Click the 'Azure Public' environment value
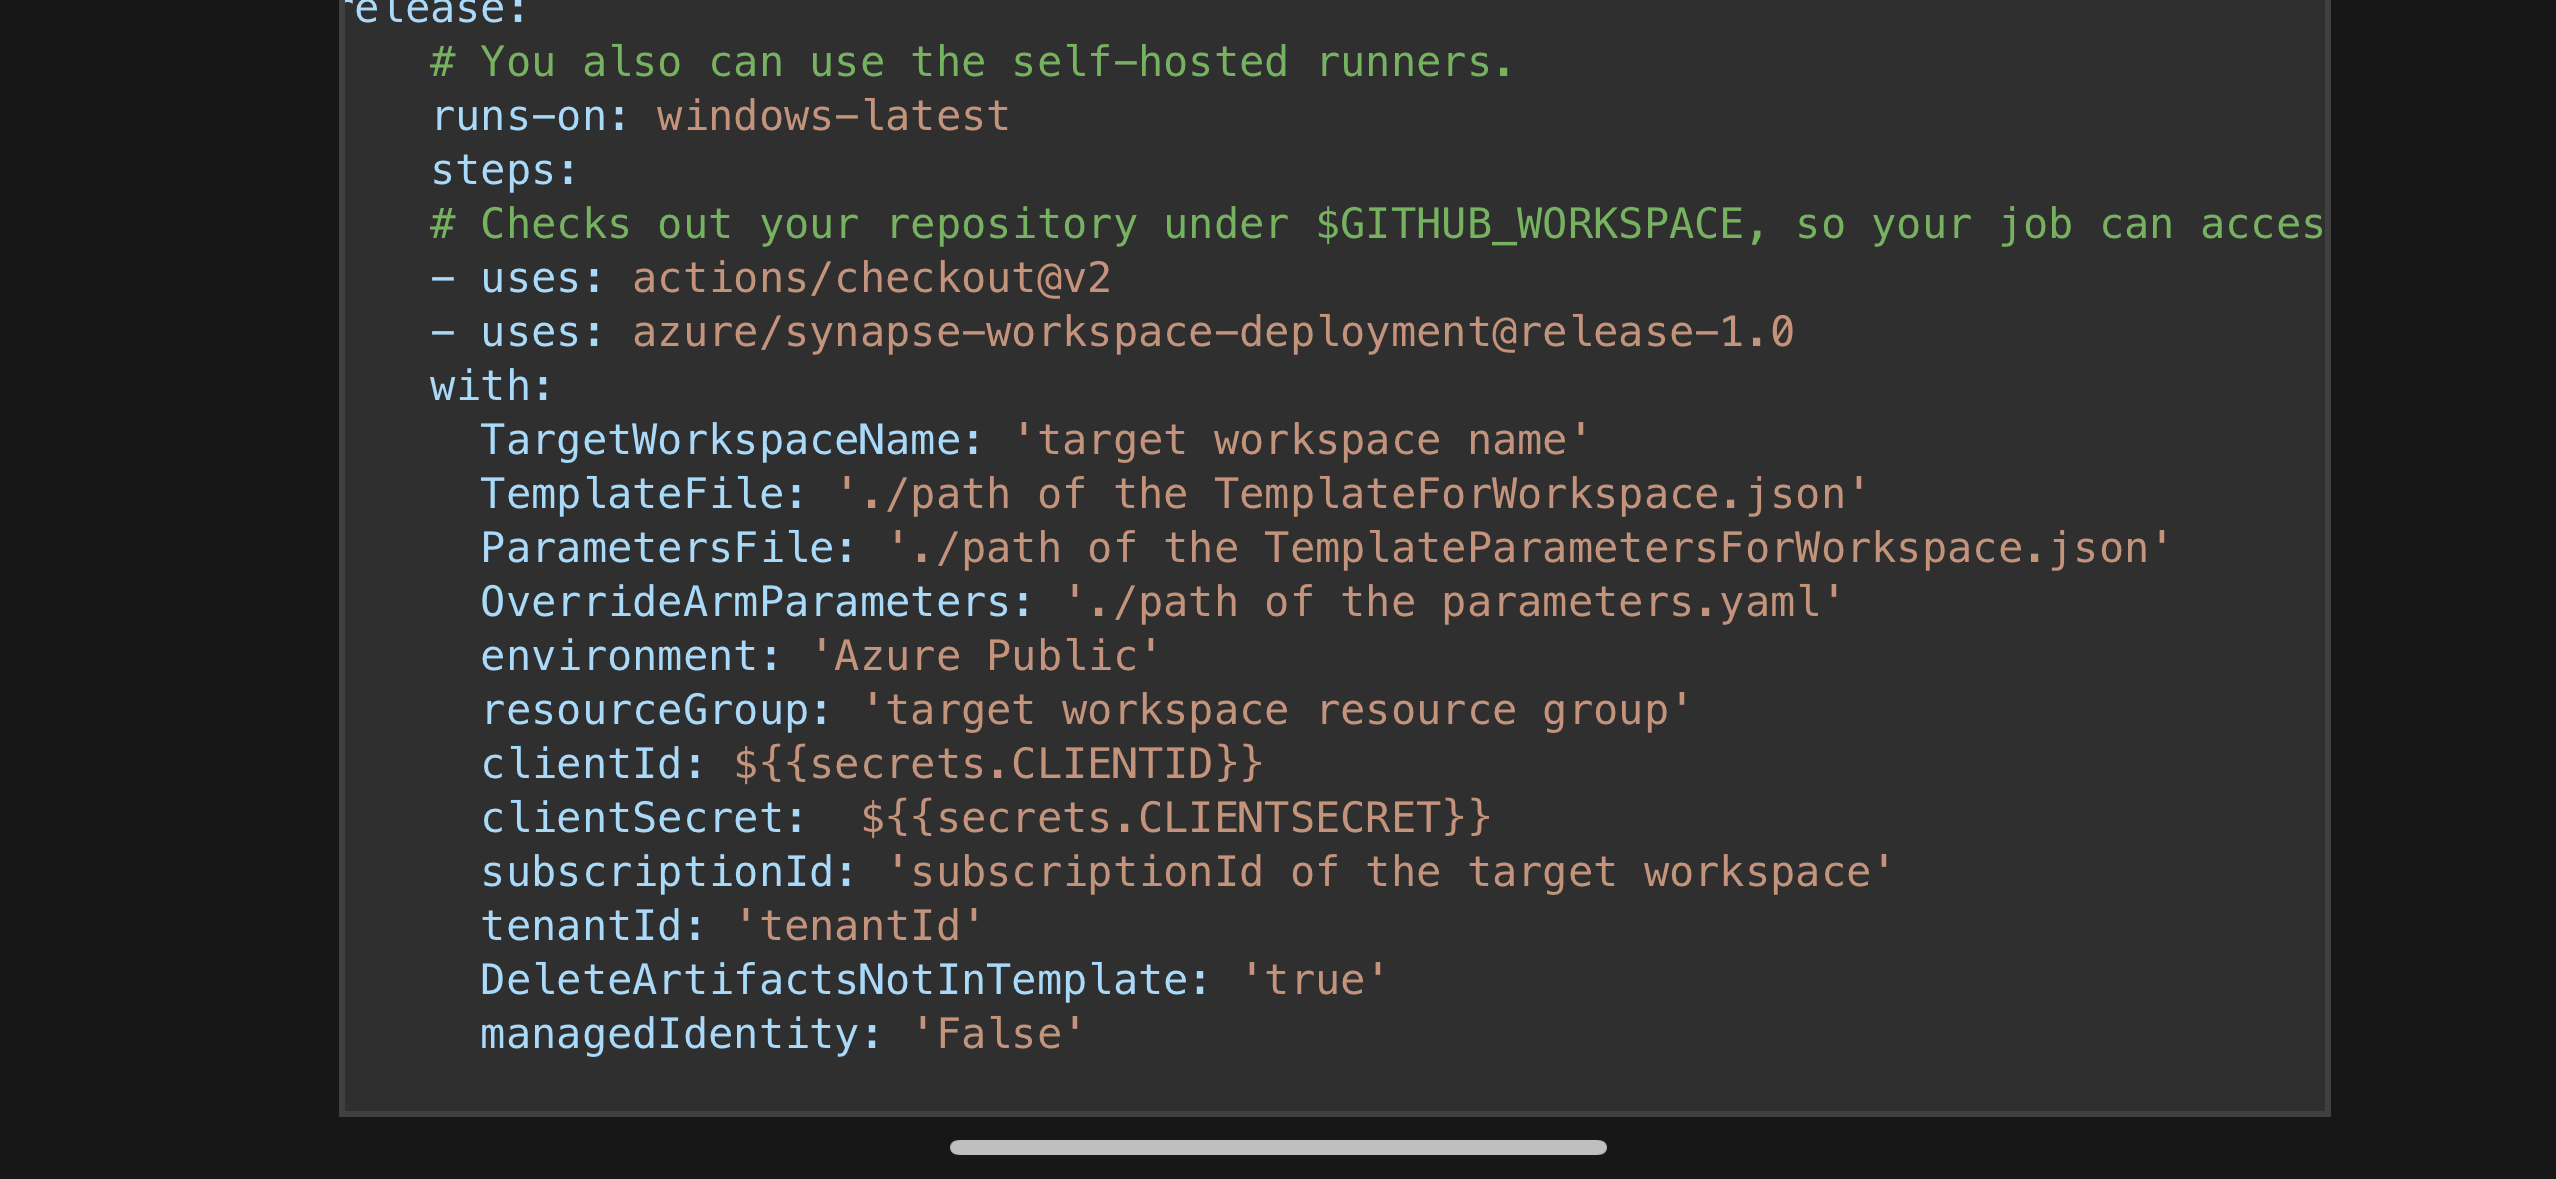The height and width of the screenshot is (1179, 2556). click(x=985, y=656)
